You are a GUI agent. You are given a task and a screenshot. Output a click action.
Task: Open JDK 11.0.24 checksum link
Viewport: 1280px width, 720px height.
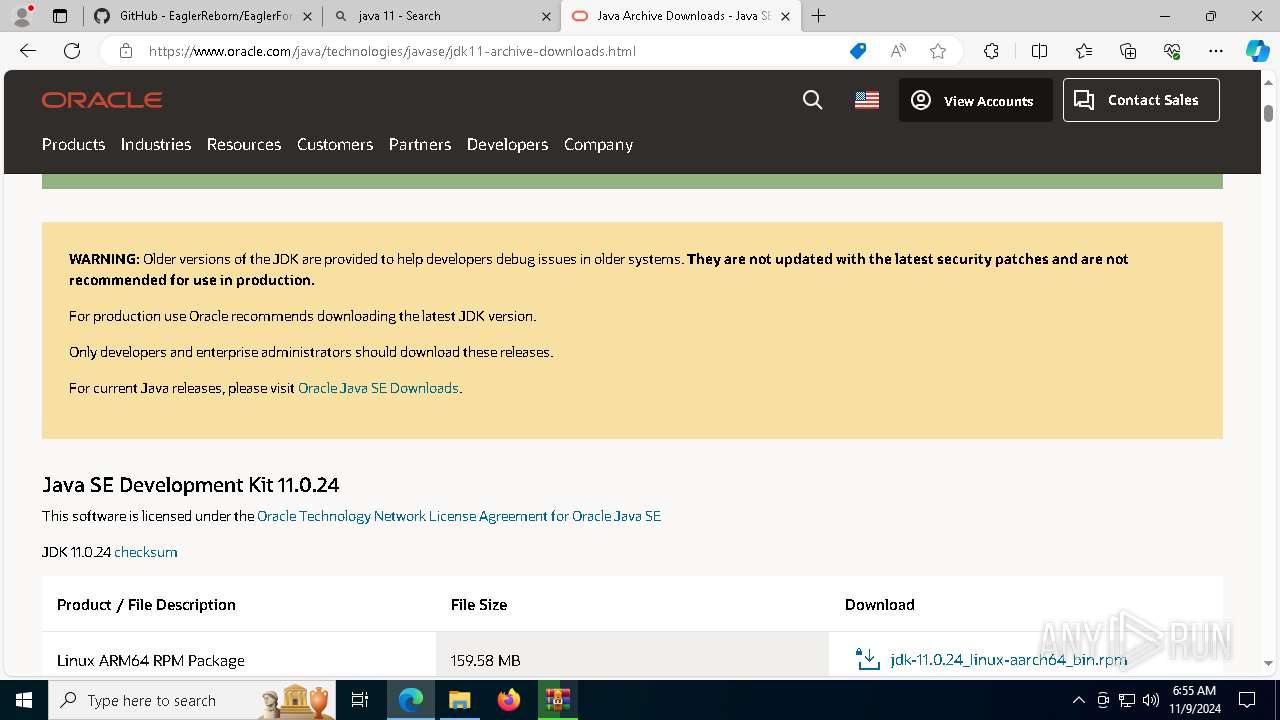coord(145,552)
